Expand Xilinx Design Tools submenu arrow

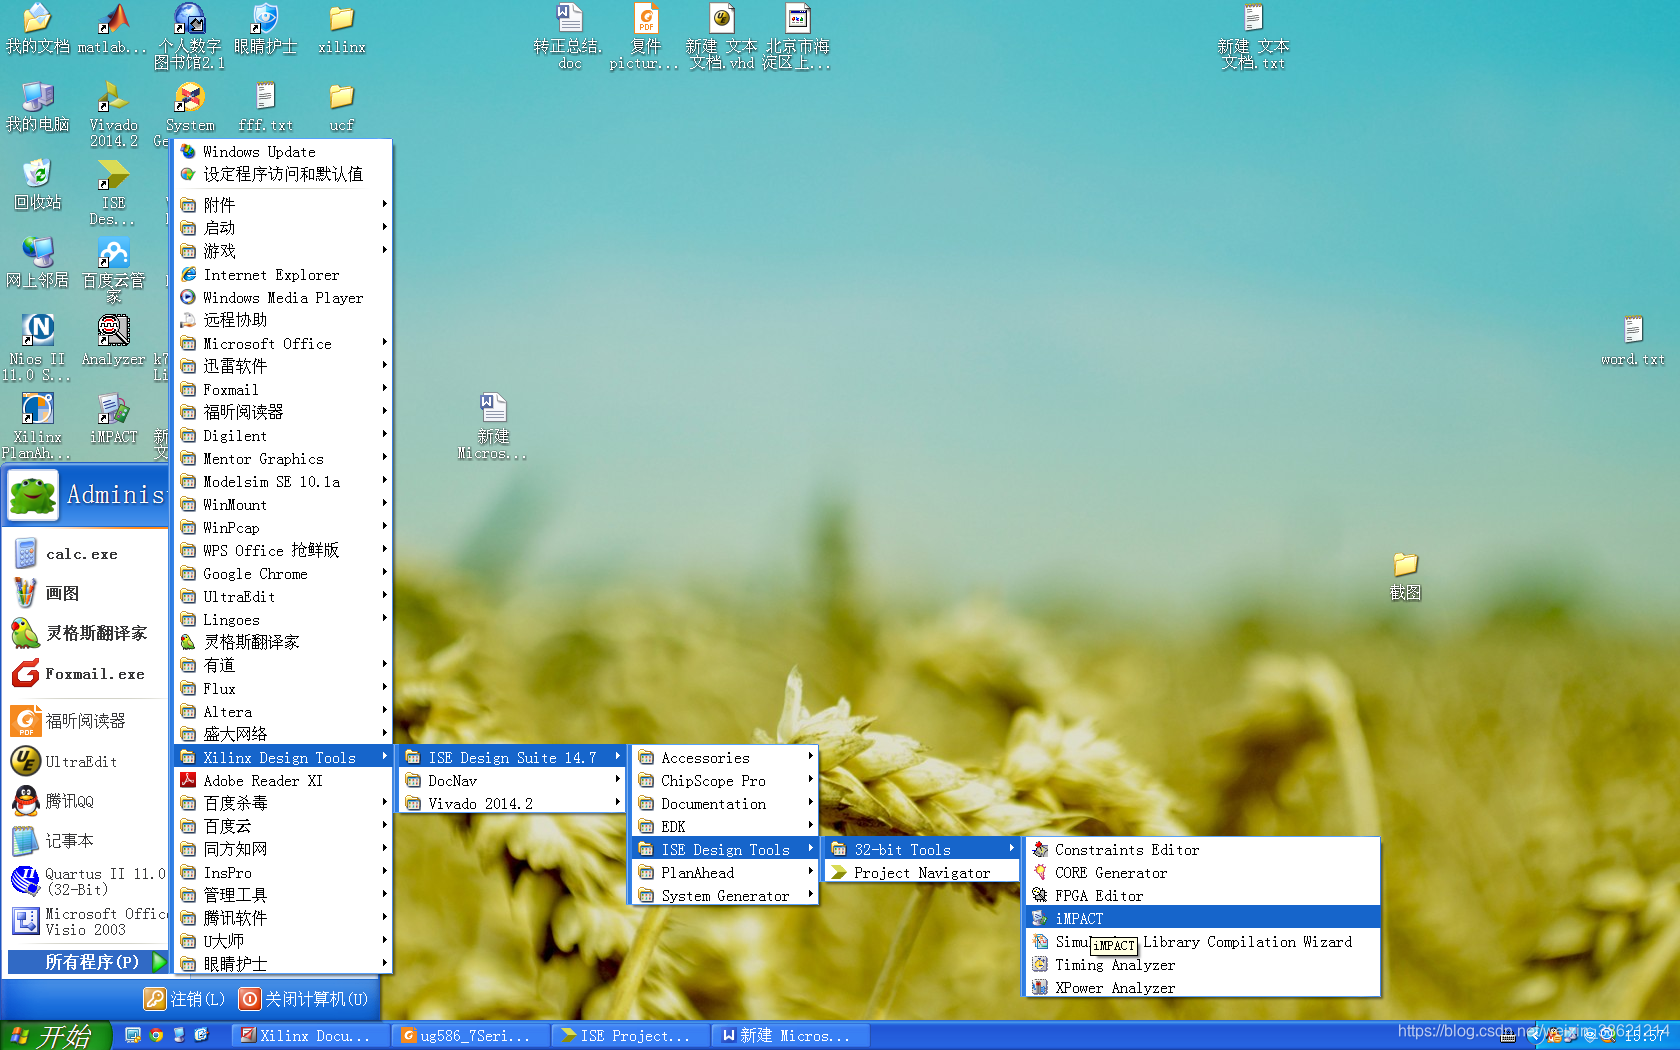pos(384,756)
